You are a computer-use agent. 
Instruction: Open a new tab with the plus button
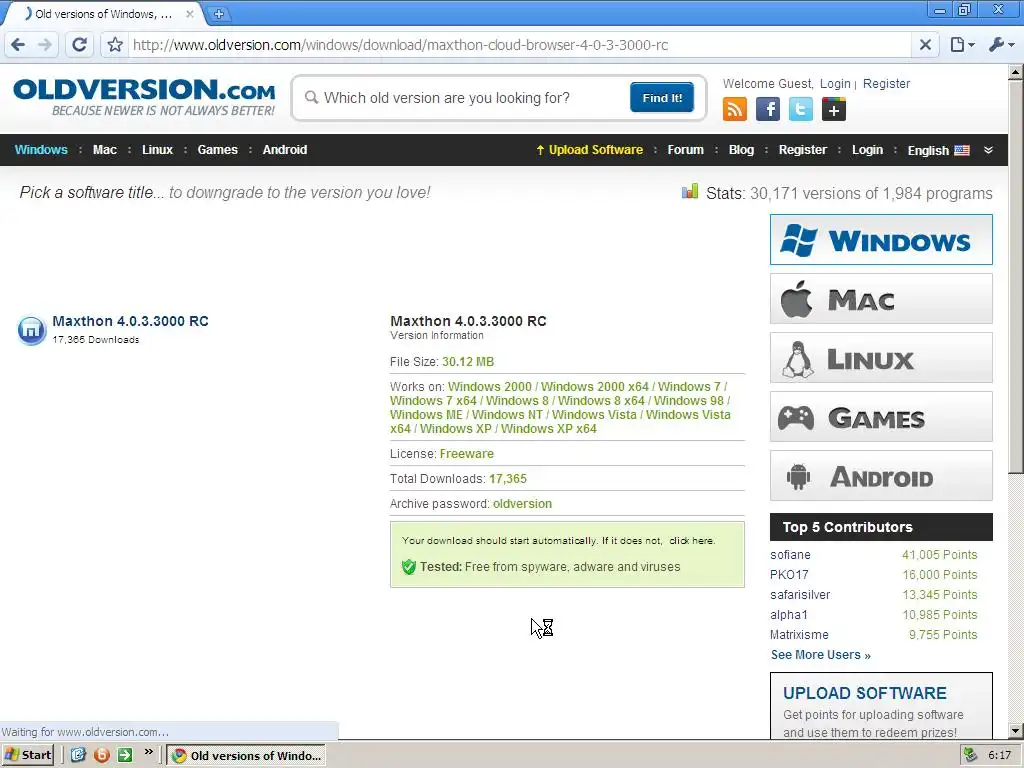219,13
